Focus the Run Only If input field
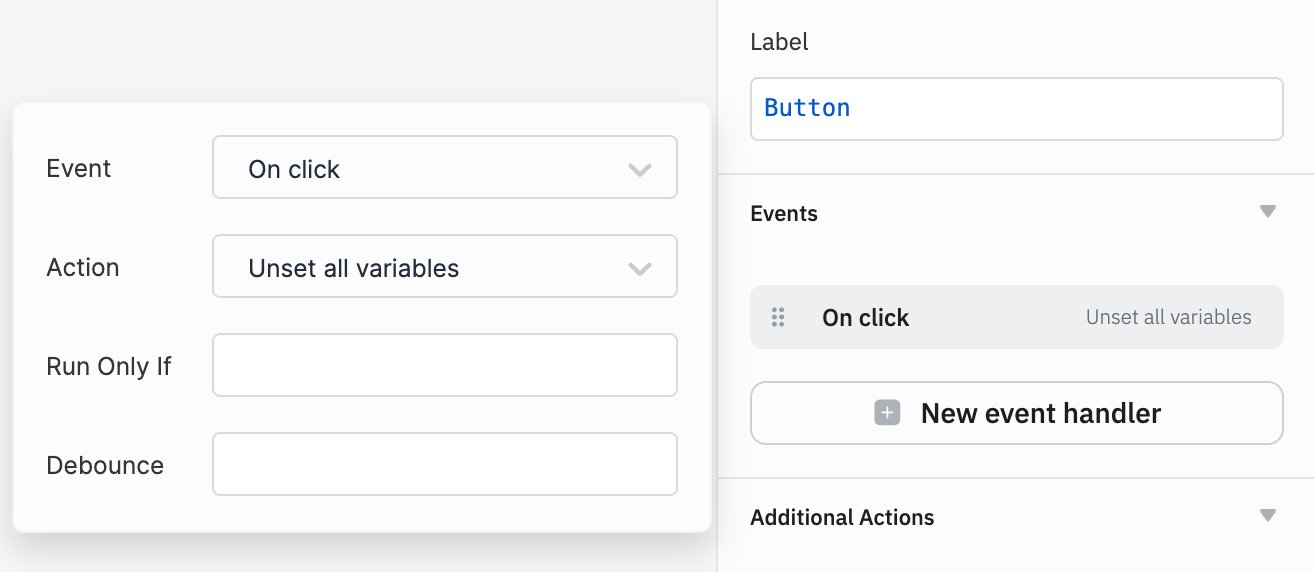 444,365
